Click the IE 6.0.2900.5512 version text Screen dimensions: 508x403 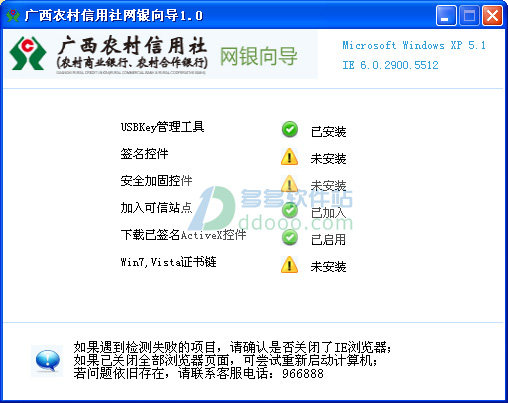click(x=390, y=65)
